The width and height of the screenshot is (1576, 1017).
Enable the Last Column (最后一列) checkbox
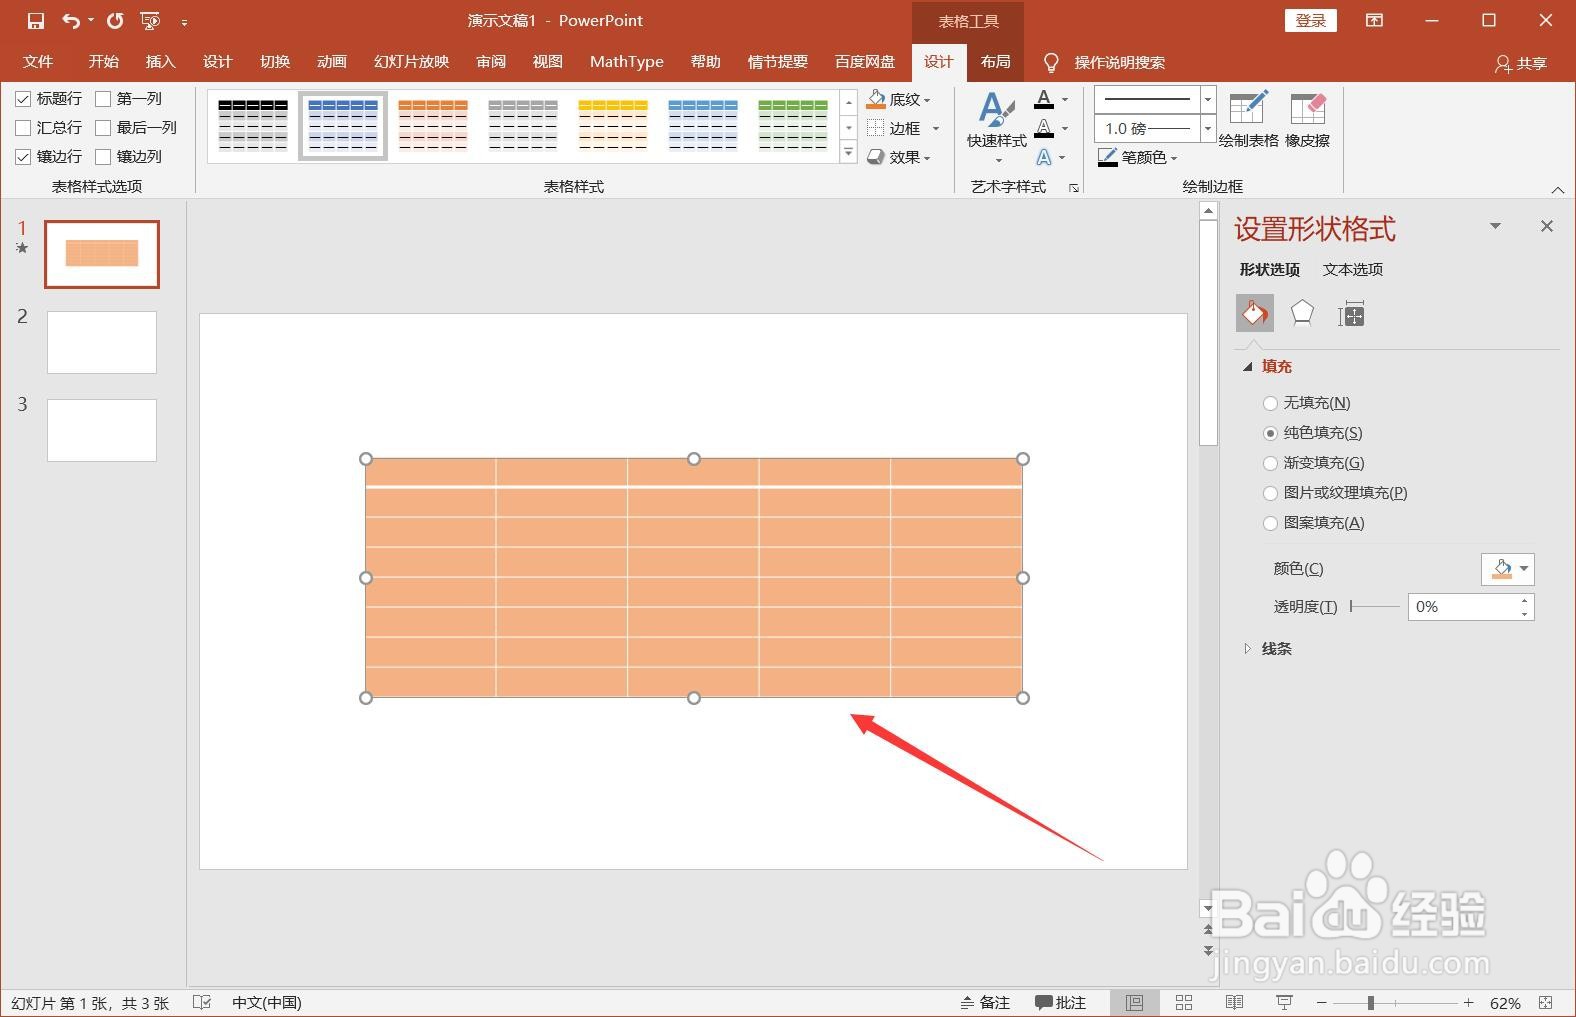coord(103,128)
